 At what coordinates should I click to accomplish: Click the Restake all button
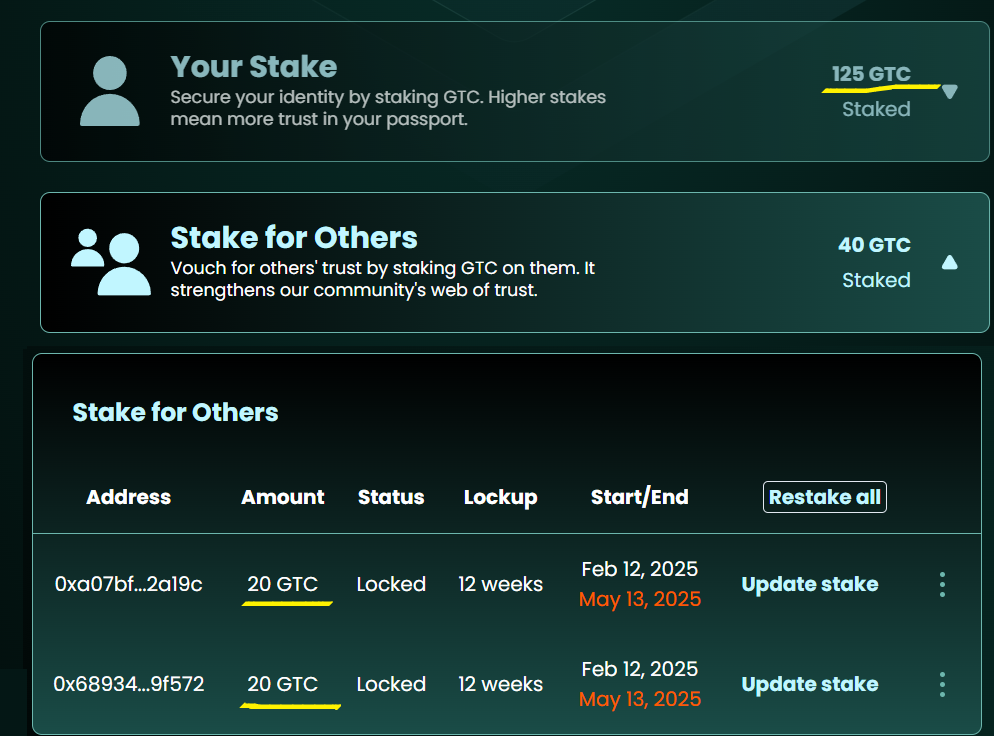tap(825, 497)
